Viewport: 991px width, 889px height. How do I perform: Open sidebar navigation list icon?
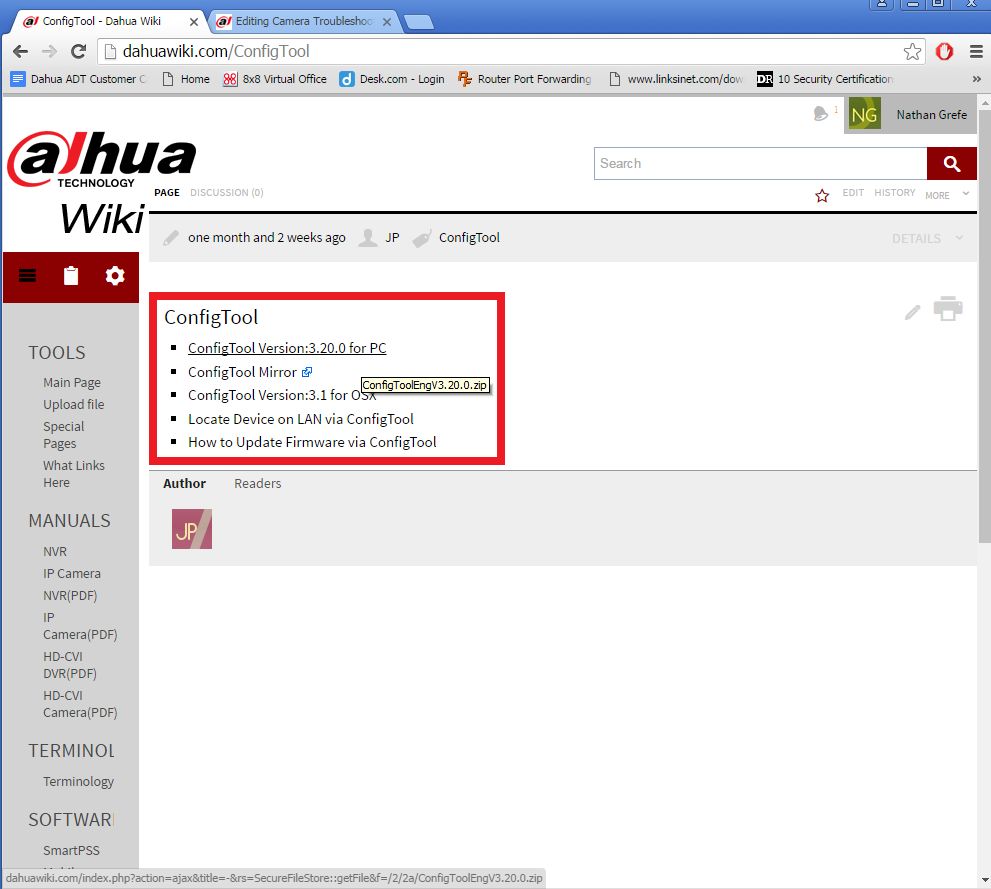tap(27, 276)
